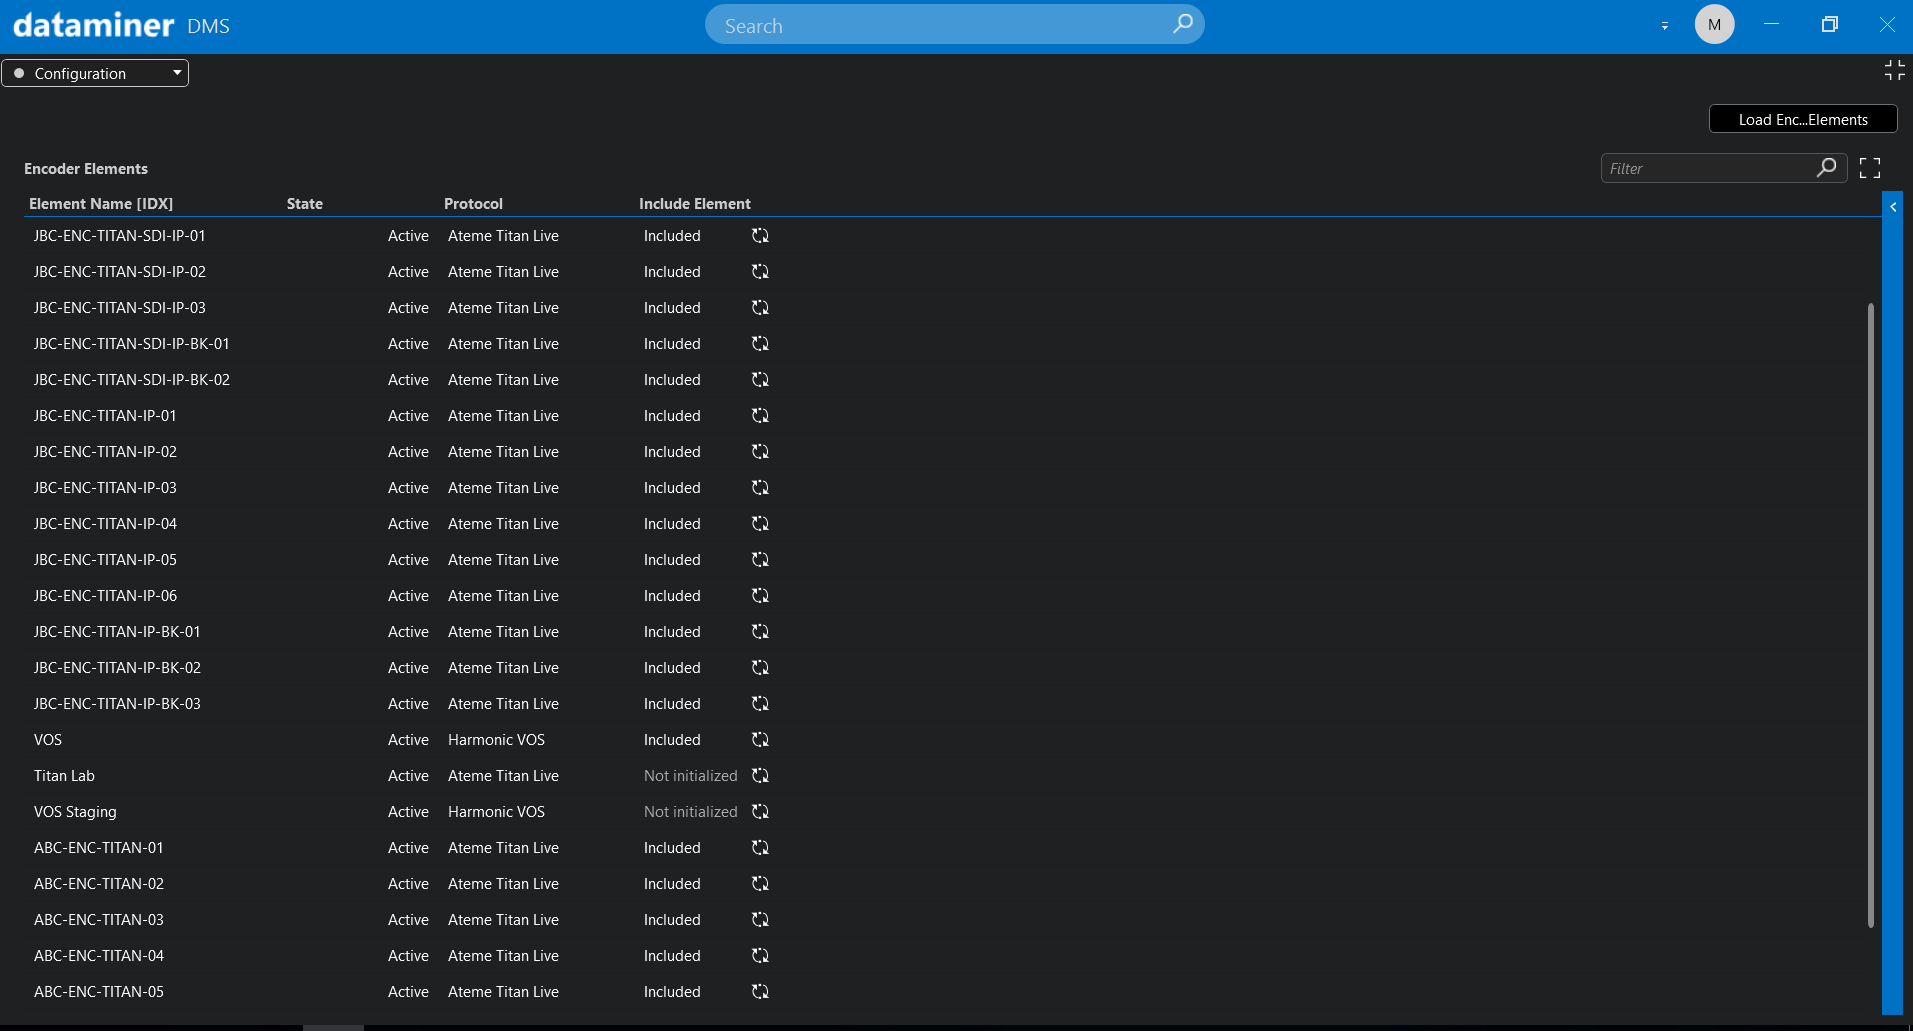Toggle include icon for JBC-ENC-TITAN-IP-BK-03
Screen dimensions: 1913x1031
760,704
